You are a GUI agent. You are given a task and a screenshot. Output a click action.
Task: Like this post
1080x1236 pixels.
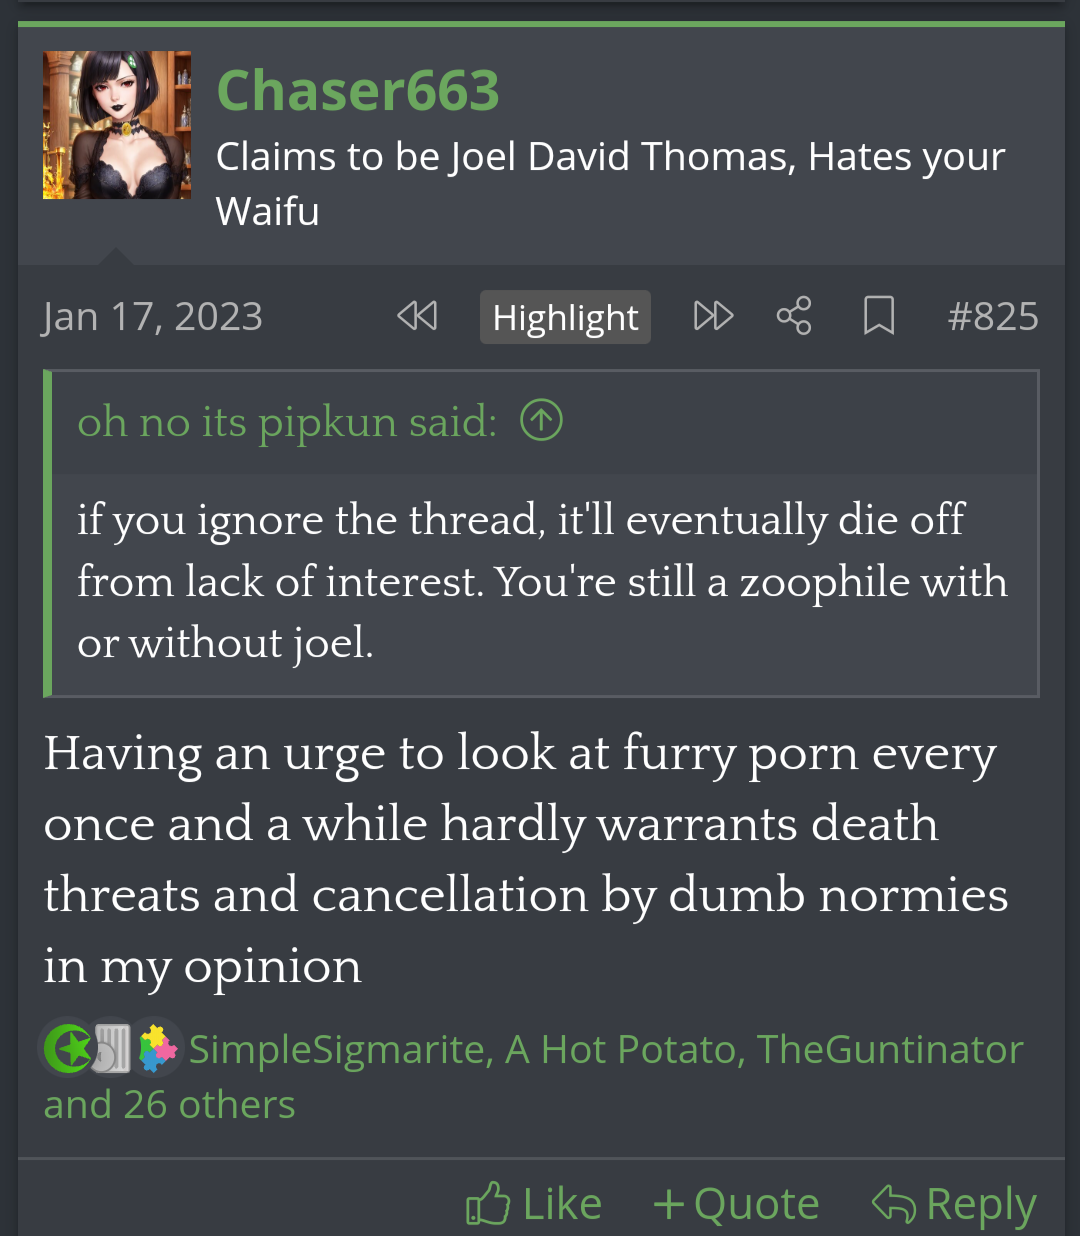click(534, 1203)
